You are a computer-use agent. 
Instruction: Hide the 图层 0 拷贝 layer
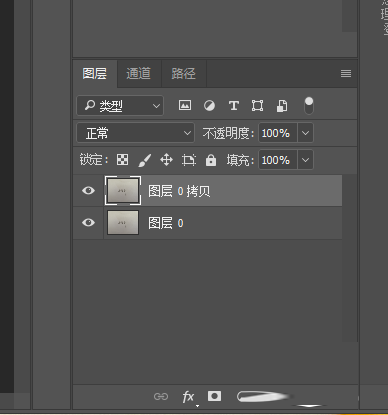tap(88, 190)
